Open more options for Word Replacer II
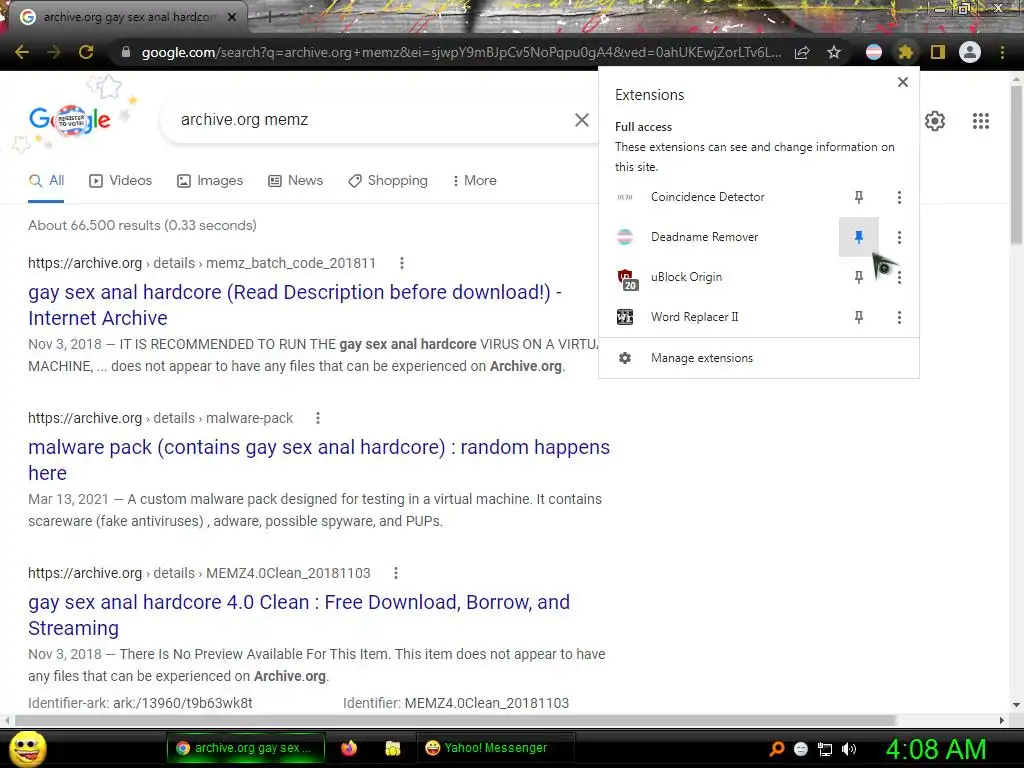This screenshot has width=1024, height=768. click(x=899, y=317)
